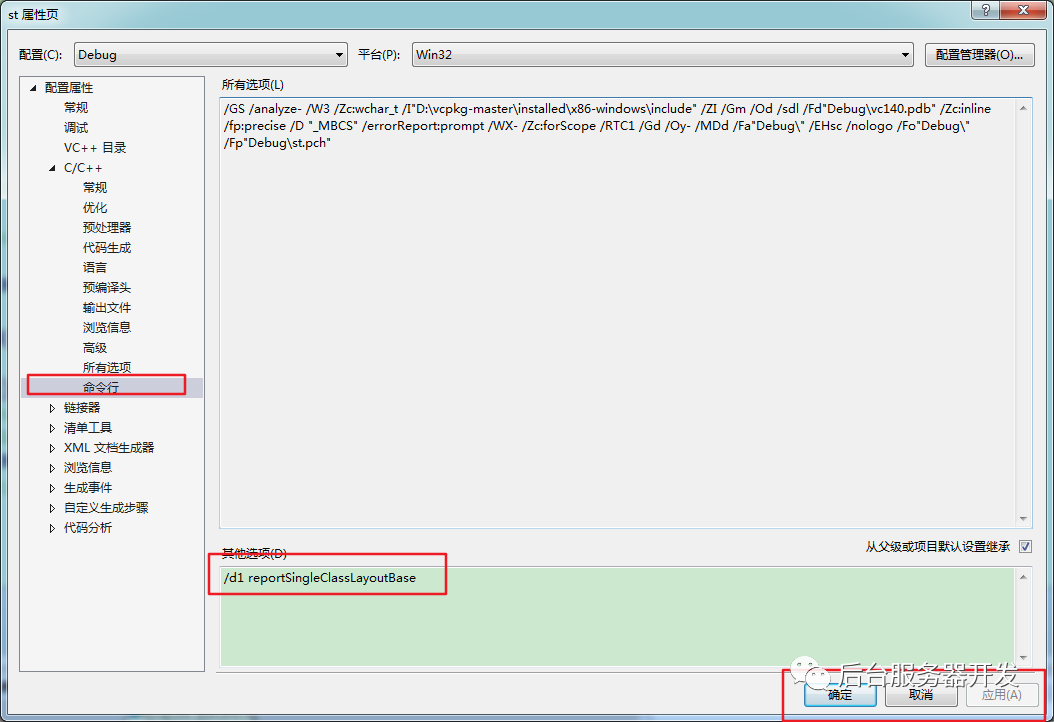Screen dimensions: 1054x722
Task: Close the st property page window
Action: tap(1020, 10)
